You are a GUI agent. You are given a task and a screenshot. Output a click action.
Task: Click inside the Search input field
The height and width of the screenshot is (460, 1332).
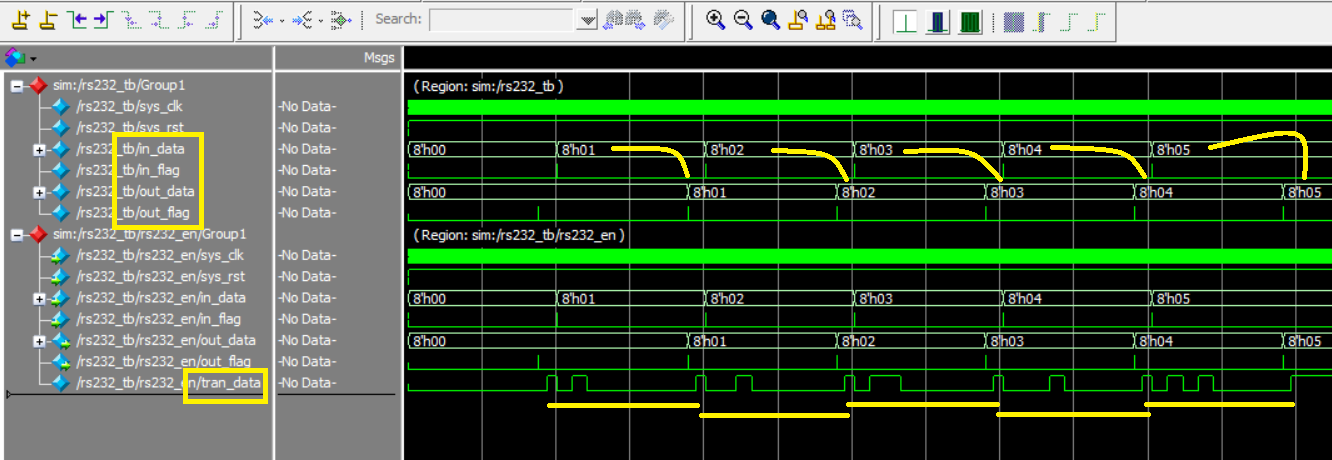500,20
